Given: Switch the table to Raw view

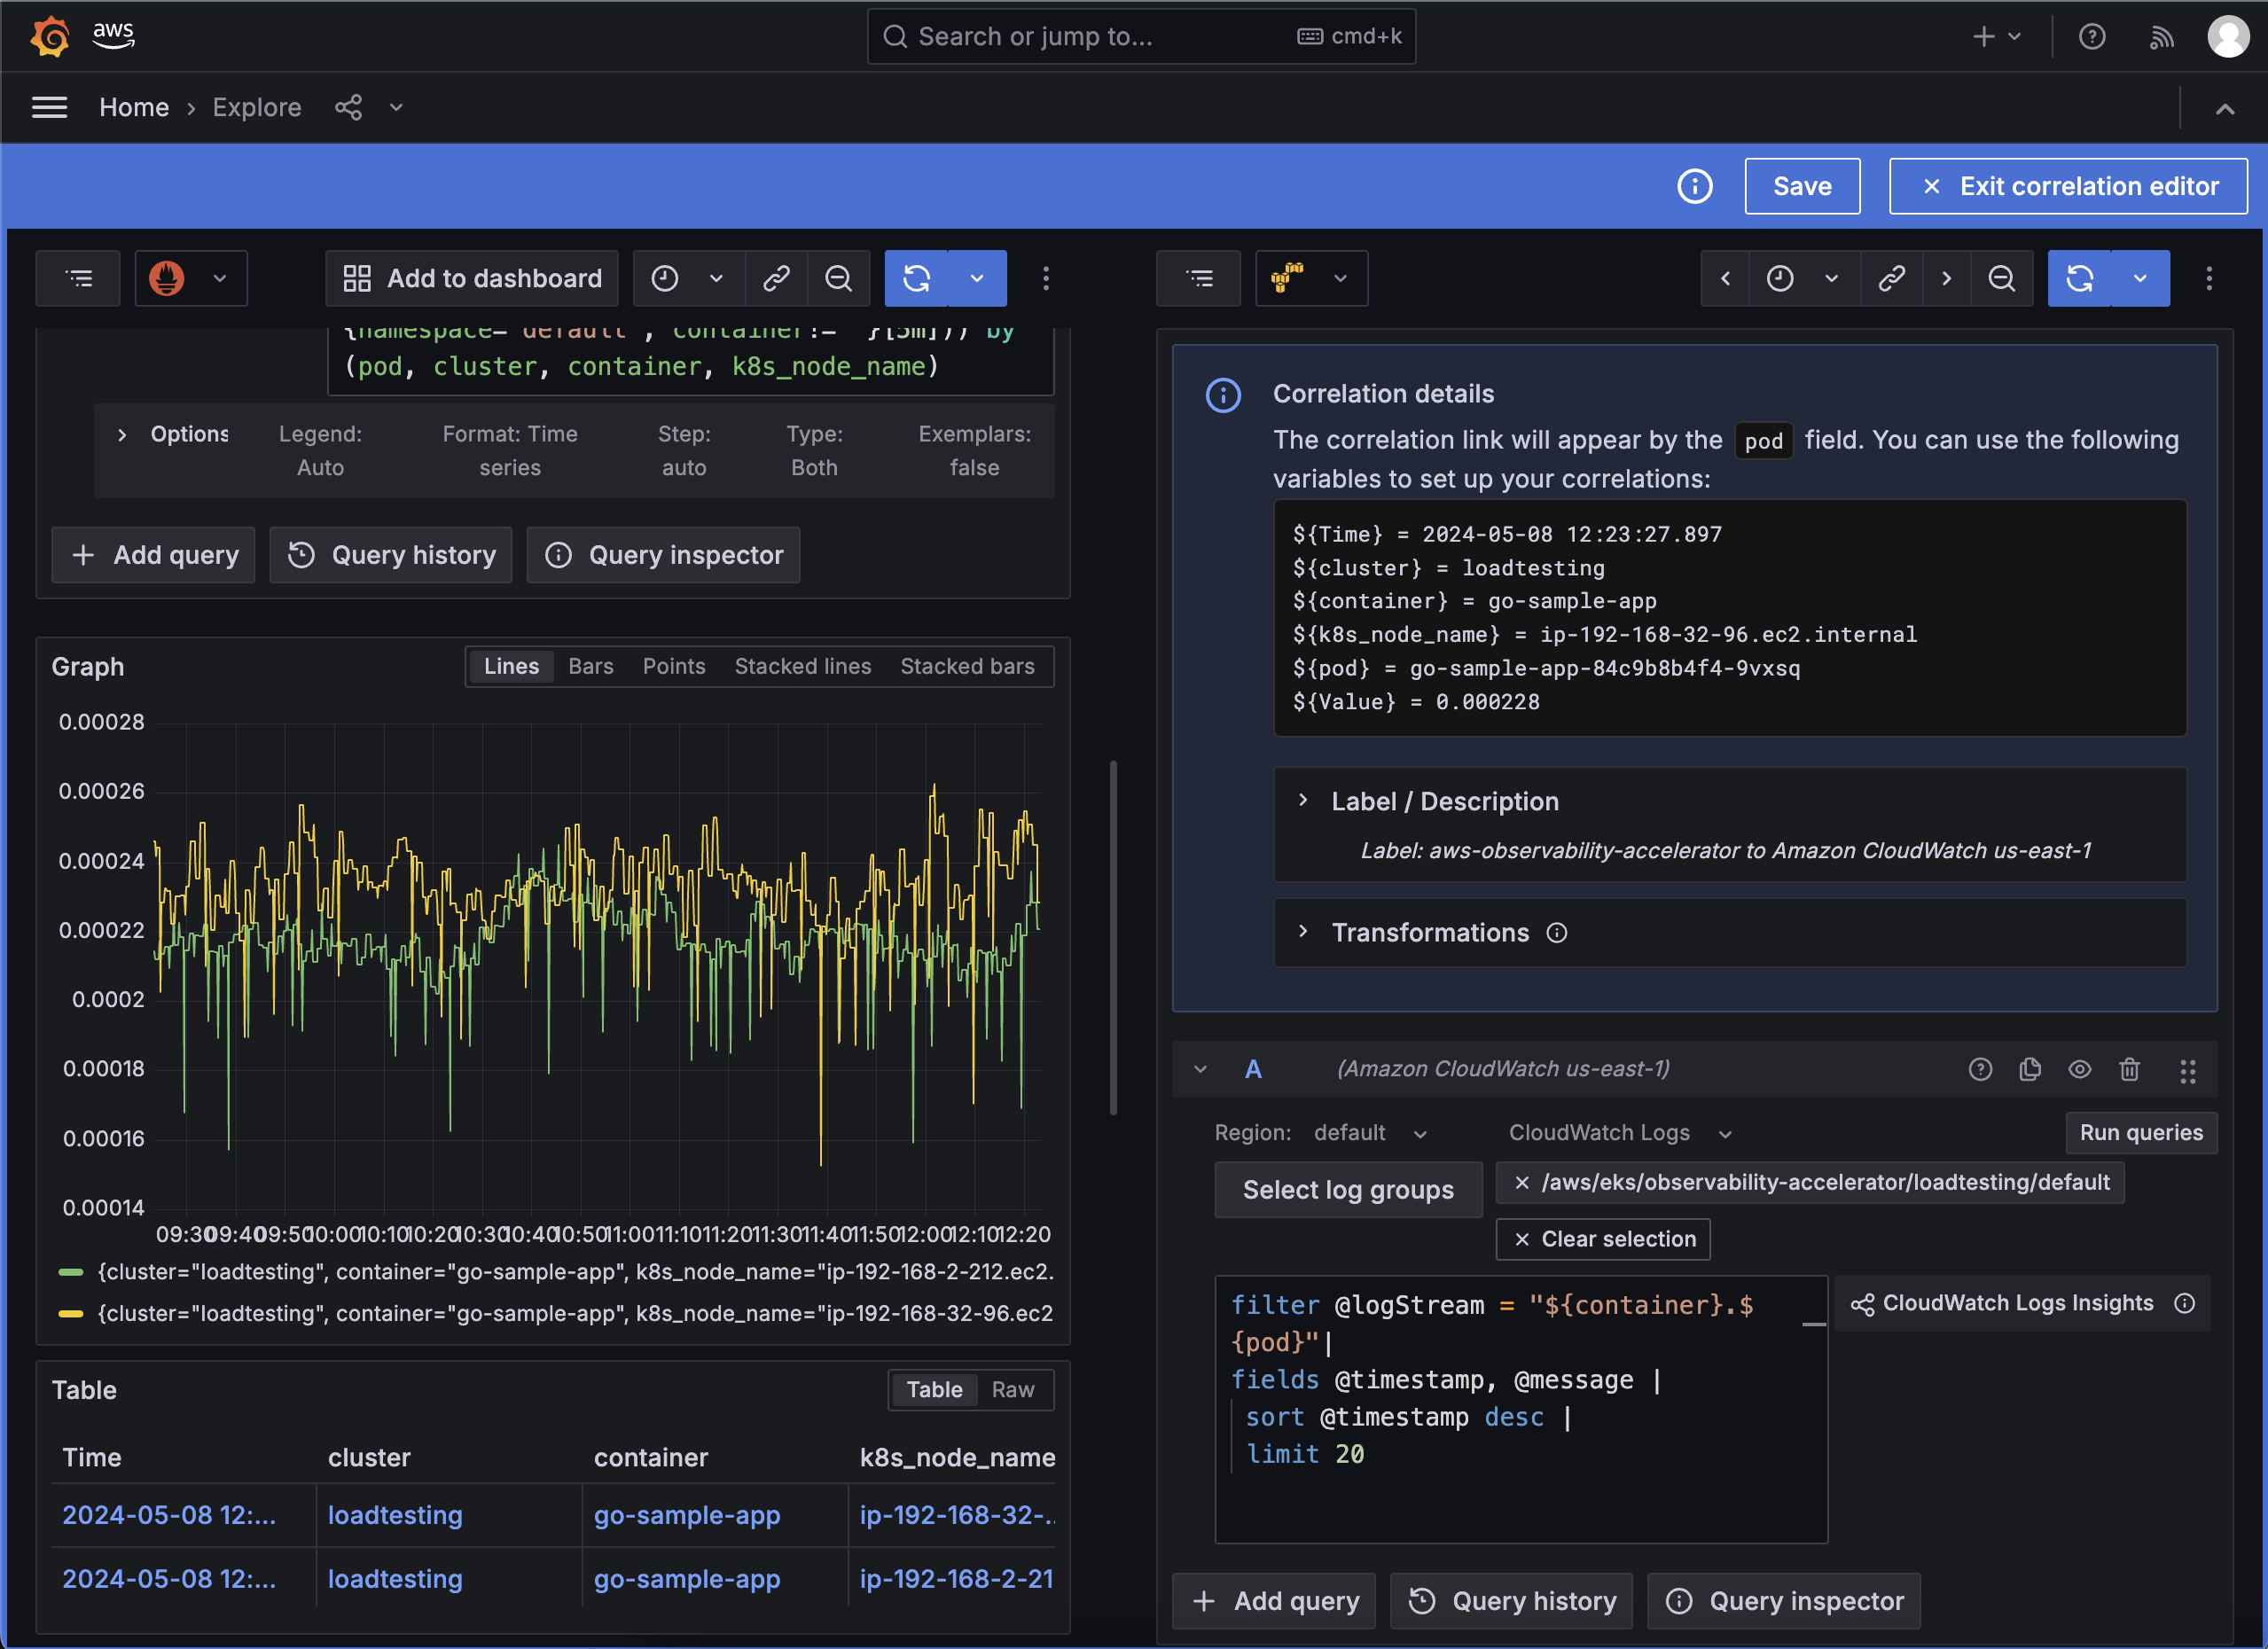Looking at the screenshot, I should (1013, 1389).
